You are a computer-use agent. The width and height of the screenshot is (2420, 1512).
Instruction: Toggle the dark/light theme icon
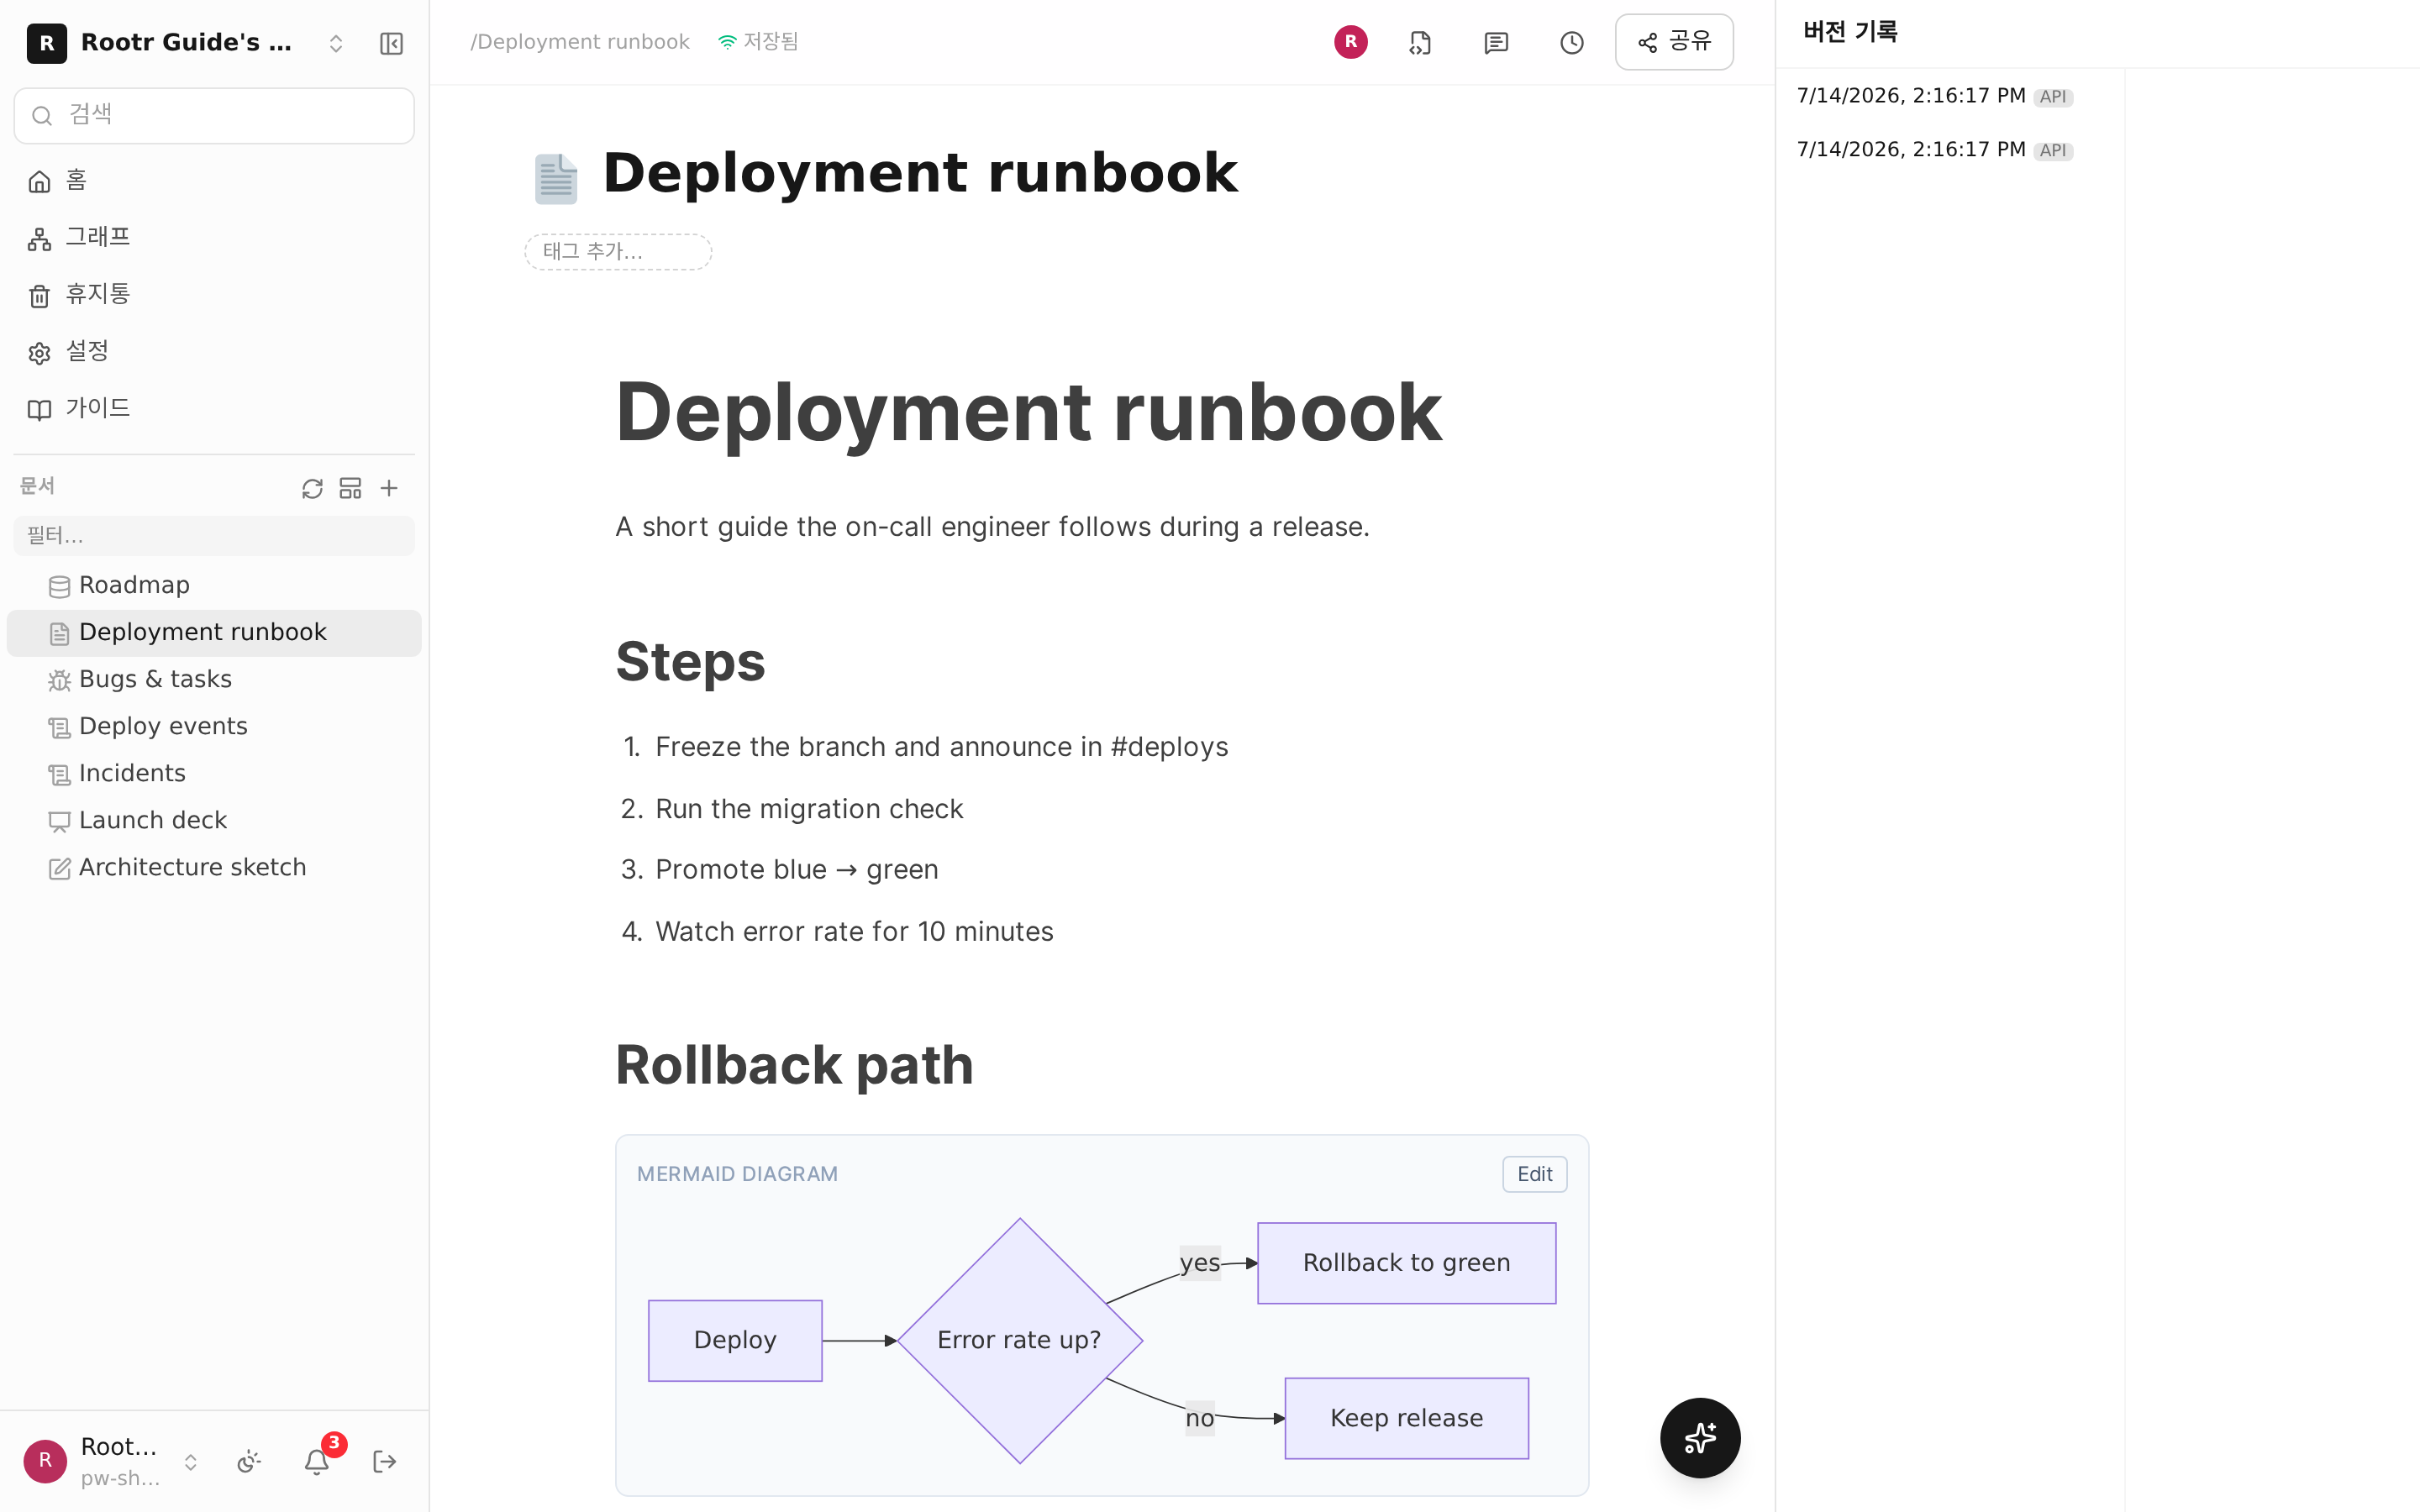pos(249,1461)
